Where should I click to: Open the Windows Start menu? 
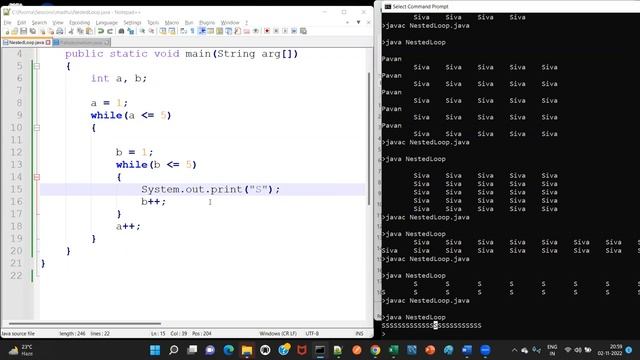(x=155, y=350)
